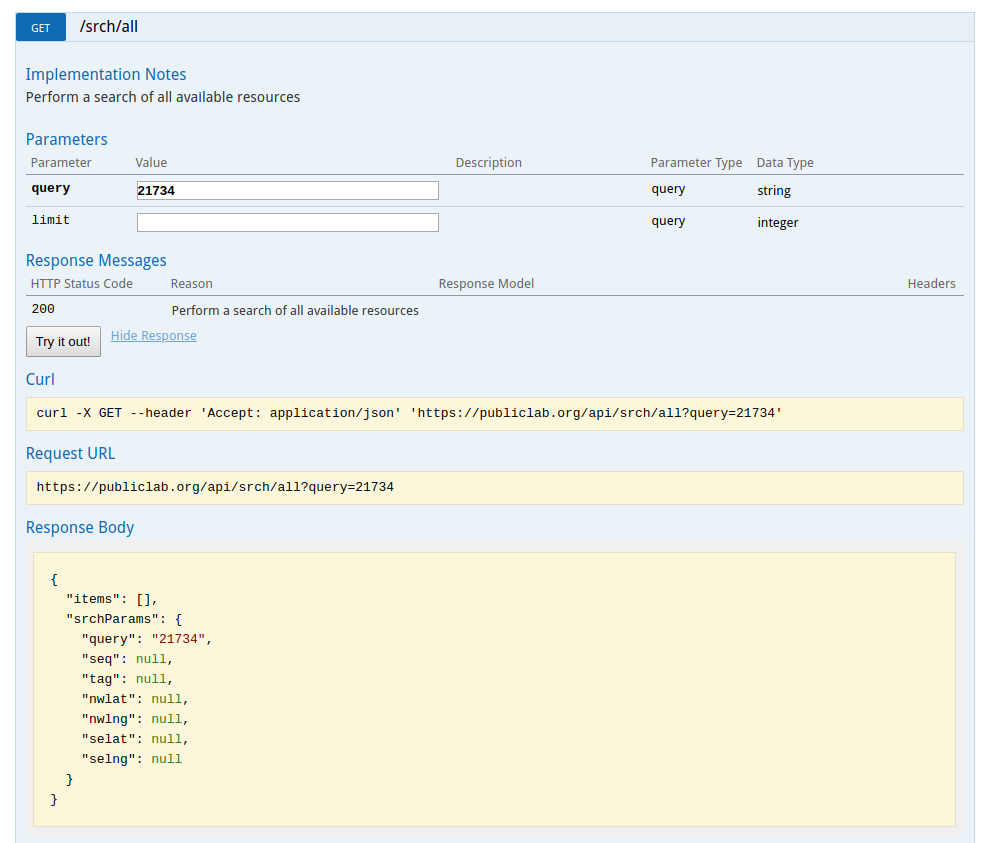Viewport: 993px width, 843px height.
Task: Click the Response Body heading
Action: (80, 527)
